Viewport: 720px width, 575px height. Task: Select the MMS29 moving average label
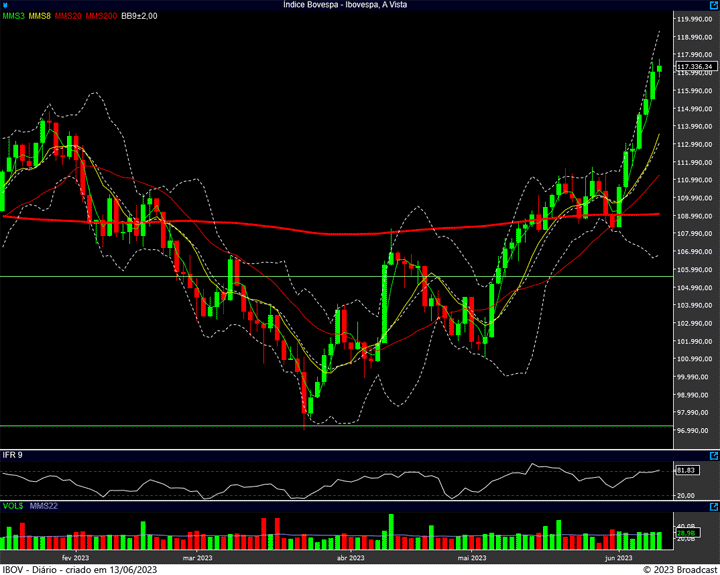click(67, 17)
